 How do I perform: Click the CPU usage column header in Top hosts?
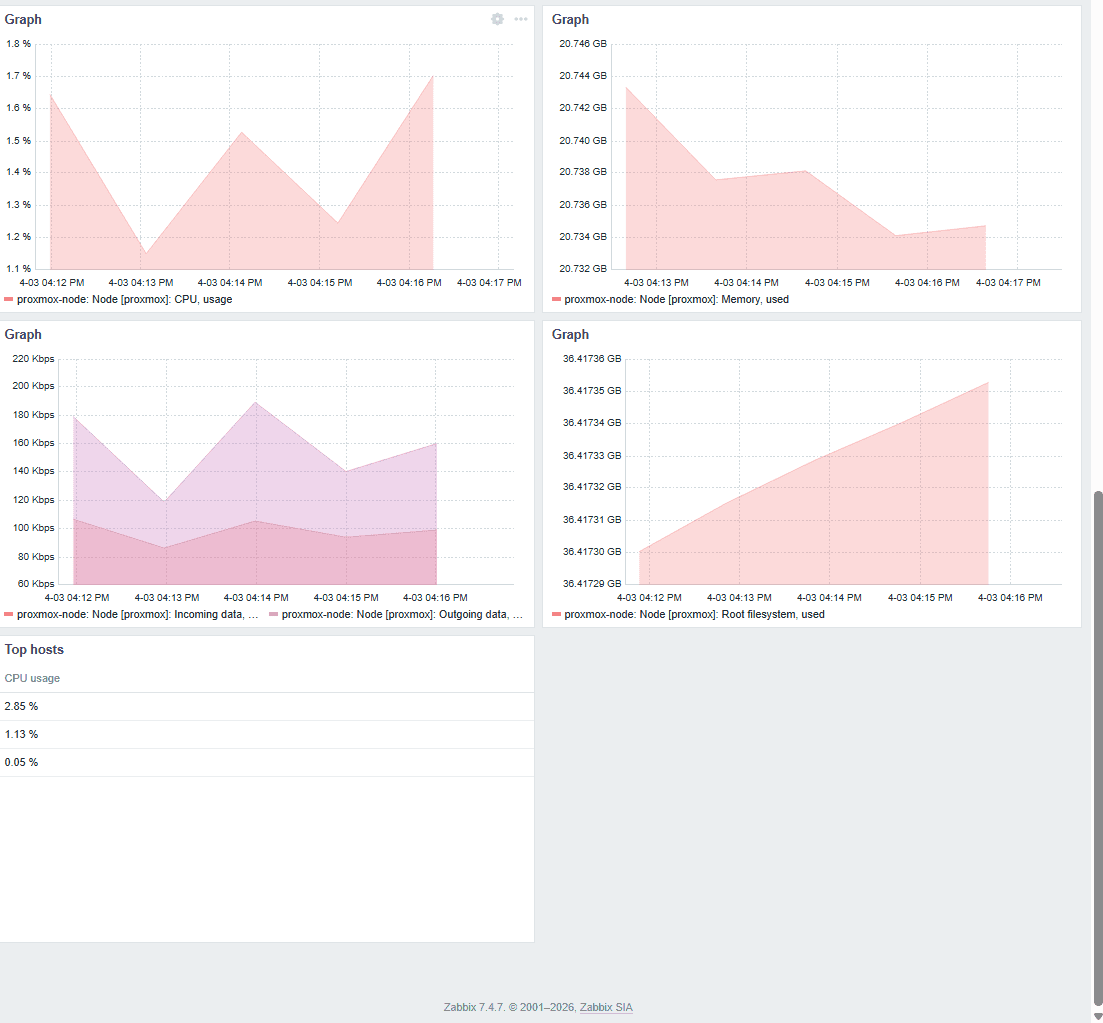coord(32,678)
